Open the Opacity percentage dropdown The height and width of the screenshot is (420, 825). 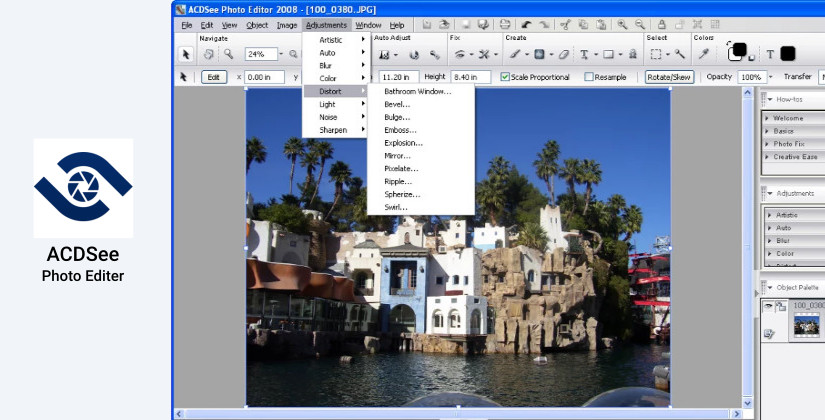click(770, 77)
